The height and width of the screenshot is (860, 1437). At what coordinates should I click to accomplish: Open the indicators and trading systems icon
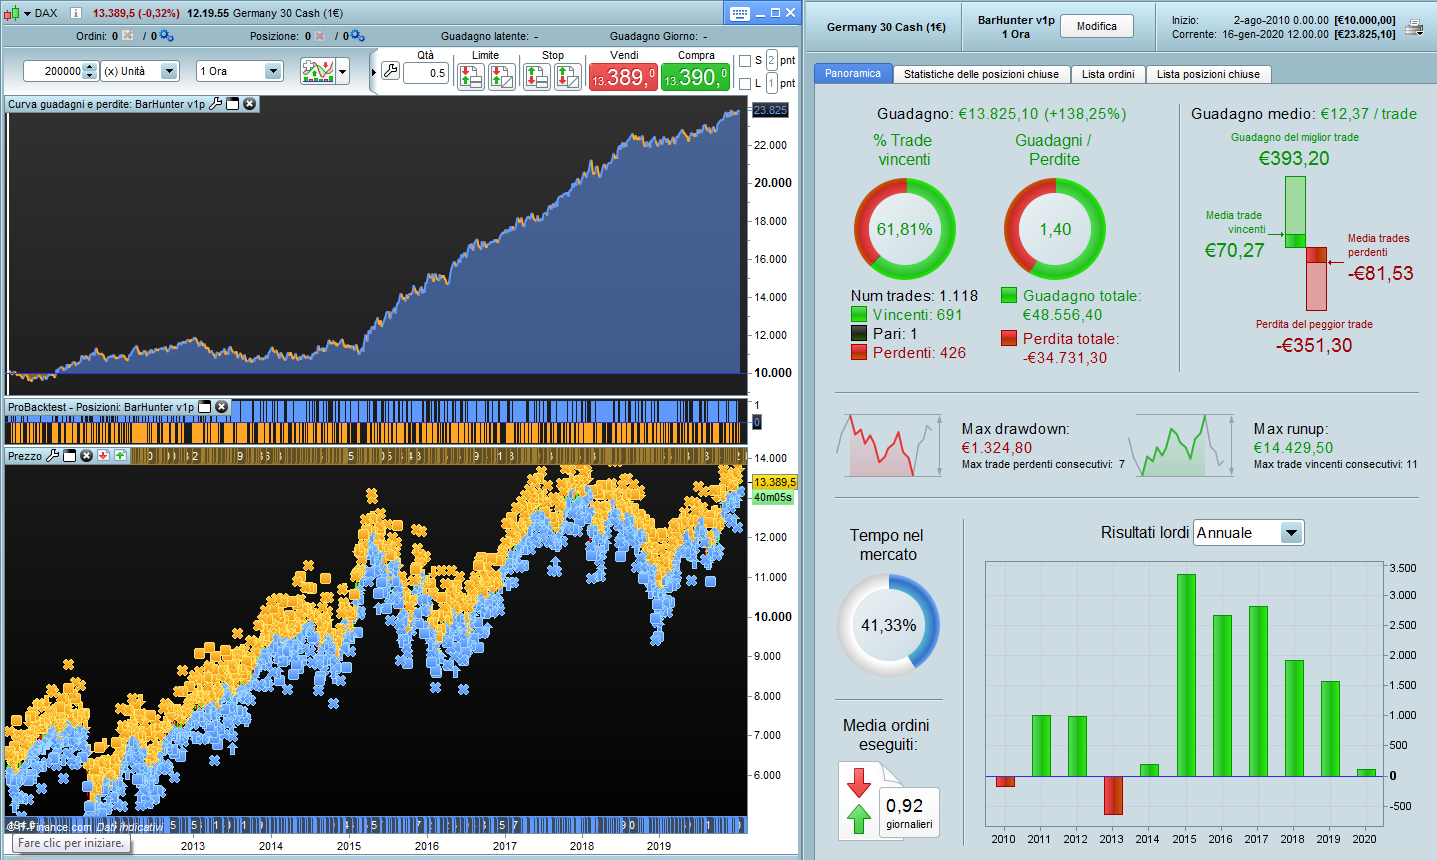click(x=318, y=71)
